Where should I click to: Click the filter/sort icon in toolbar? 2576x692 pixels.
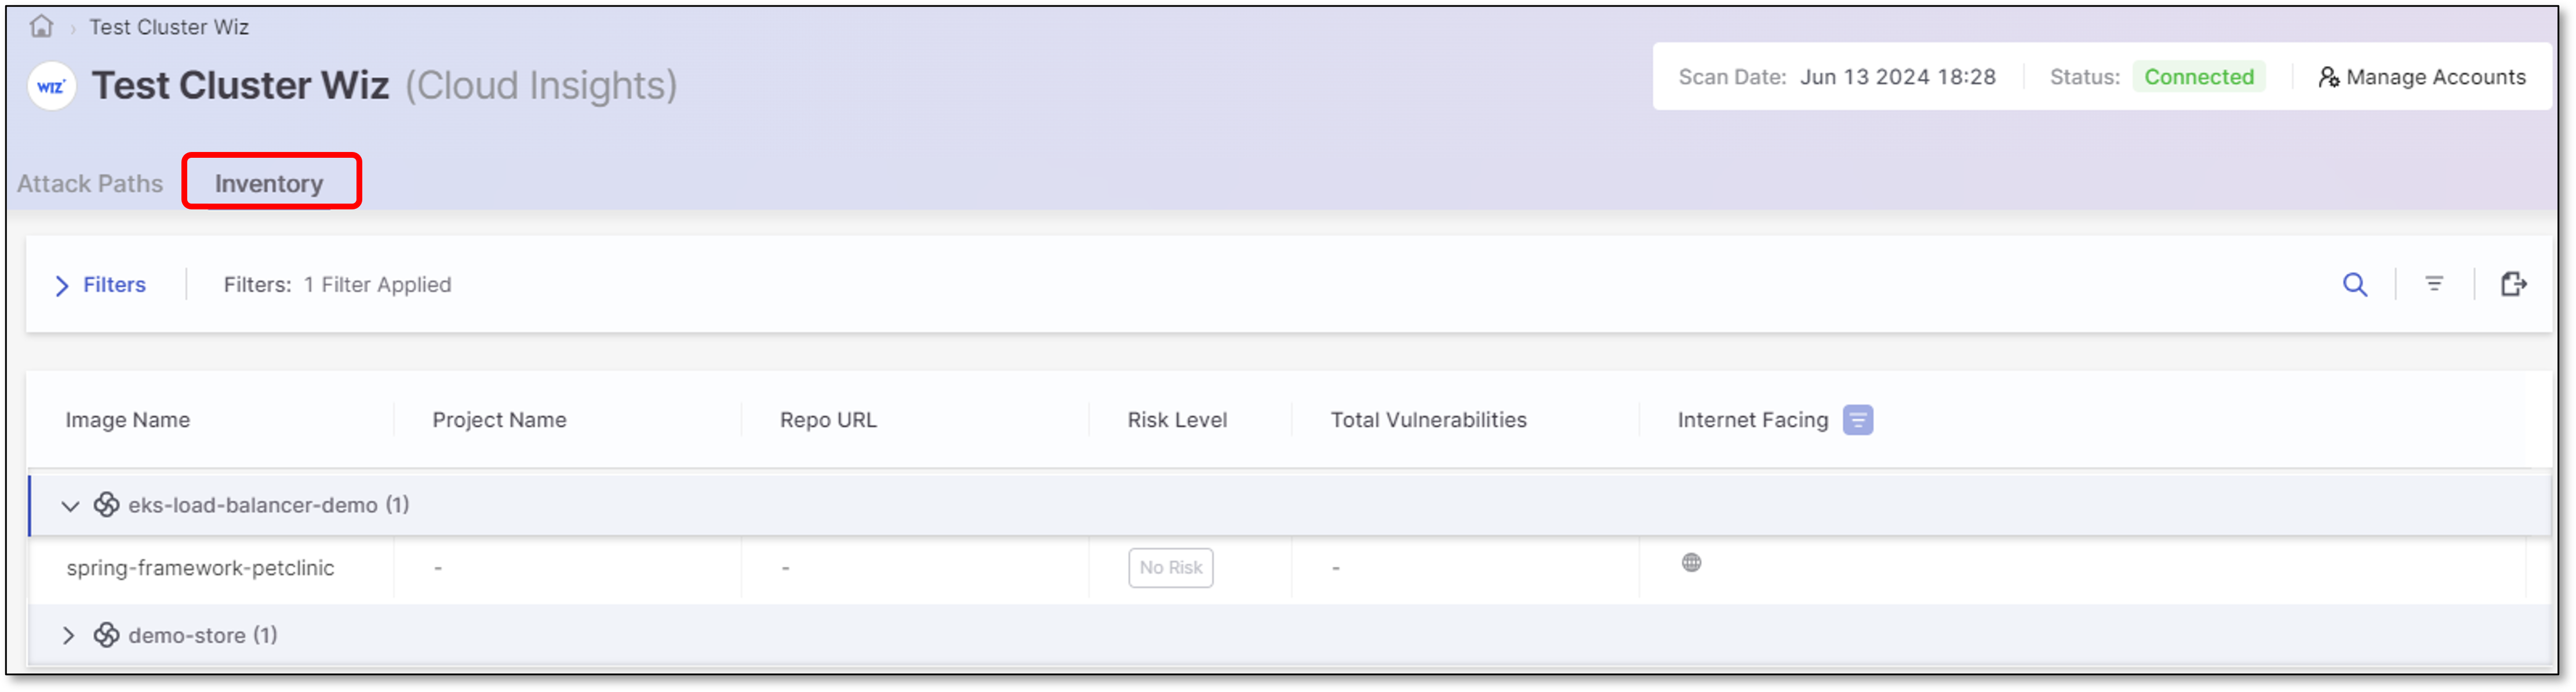click(2438, 284)
